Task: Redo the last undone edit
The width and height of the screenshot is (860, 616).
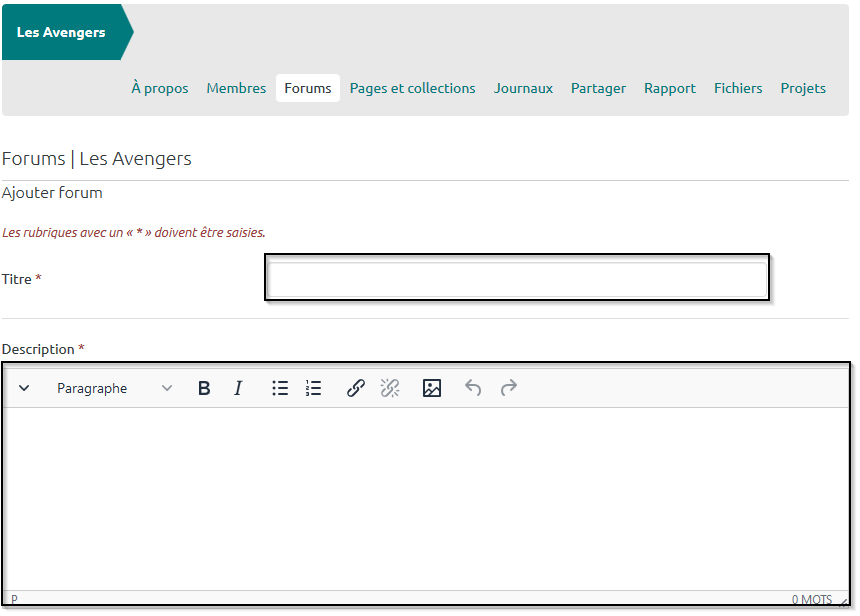Action: coord(508,388)
